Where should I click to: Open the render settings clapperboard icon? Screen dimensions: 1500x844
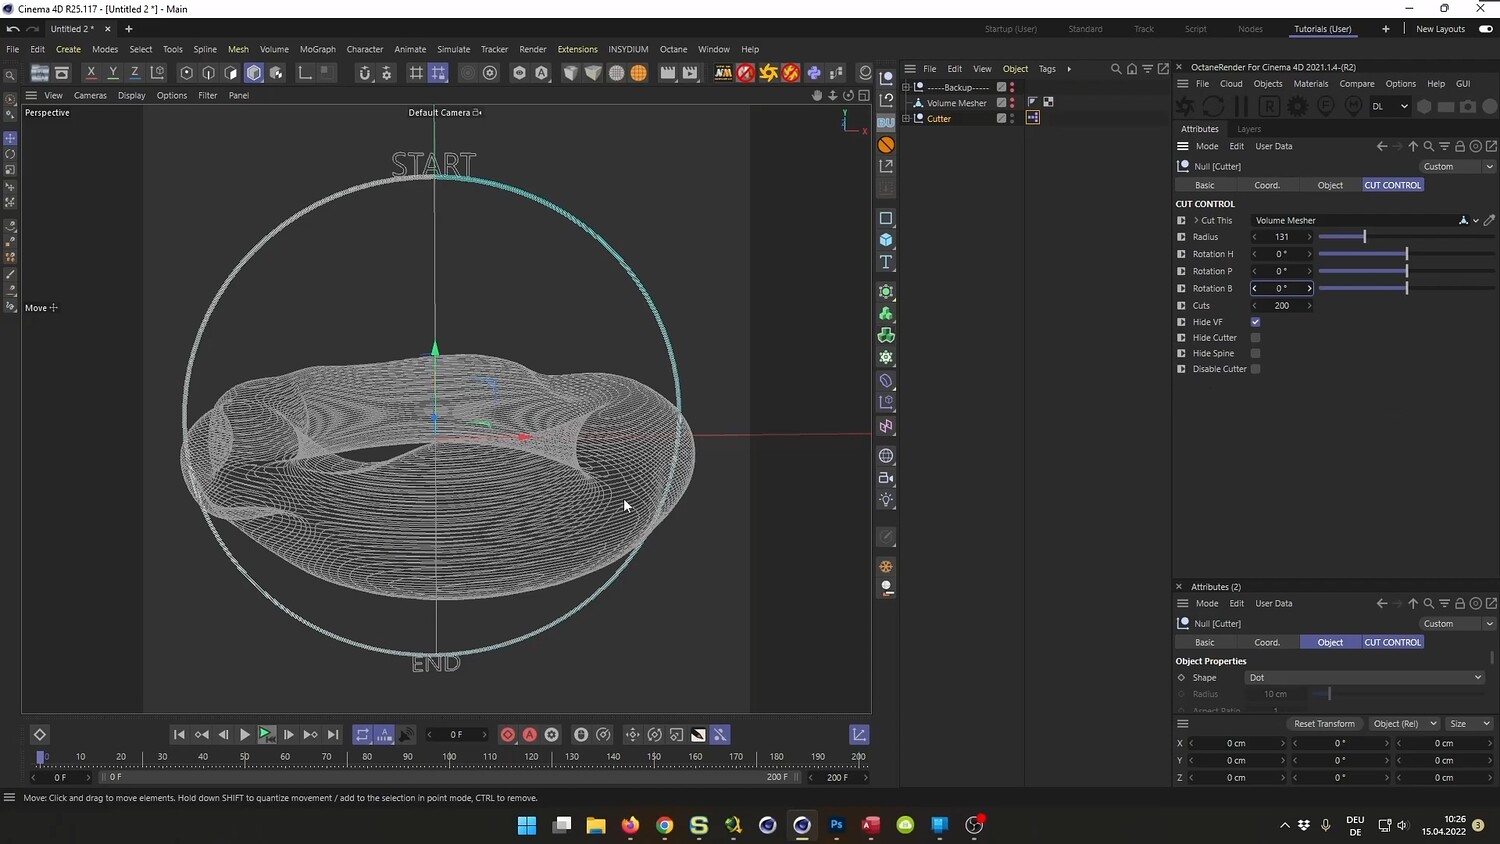pos(667,72)
